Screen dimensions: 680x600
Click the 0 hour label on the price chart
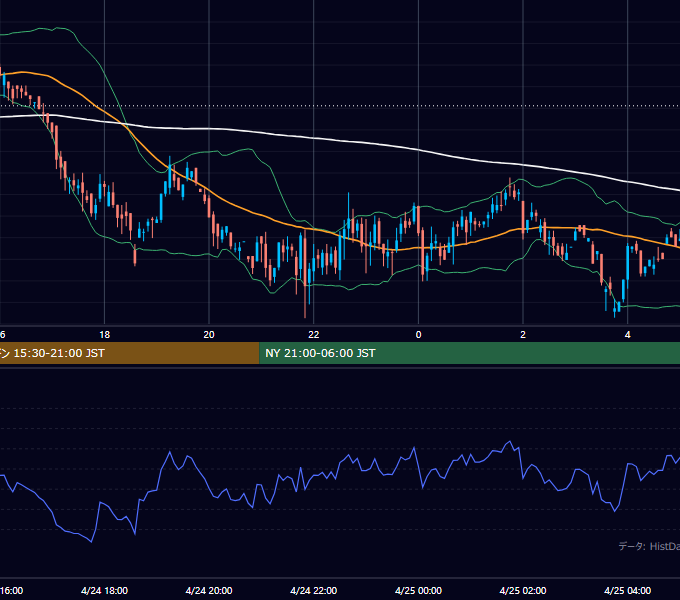pos(418,335)
